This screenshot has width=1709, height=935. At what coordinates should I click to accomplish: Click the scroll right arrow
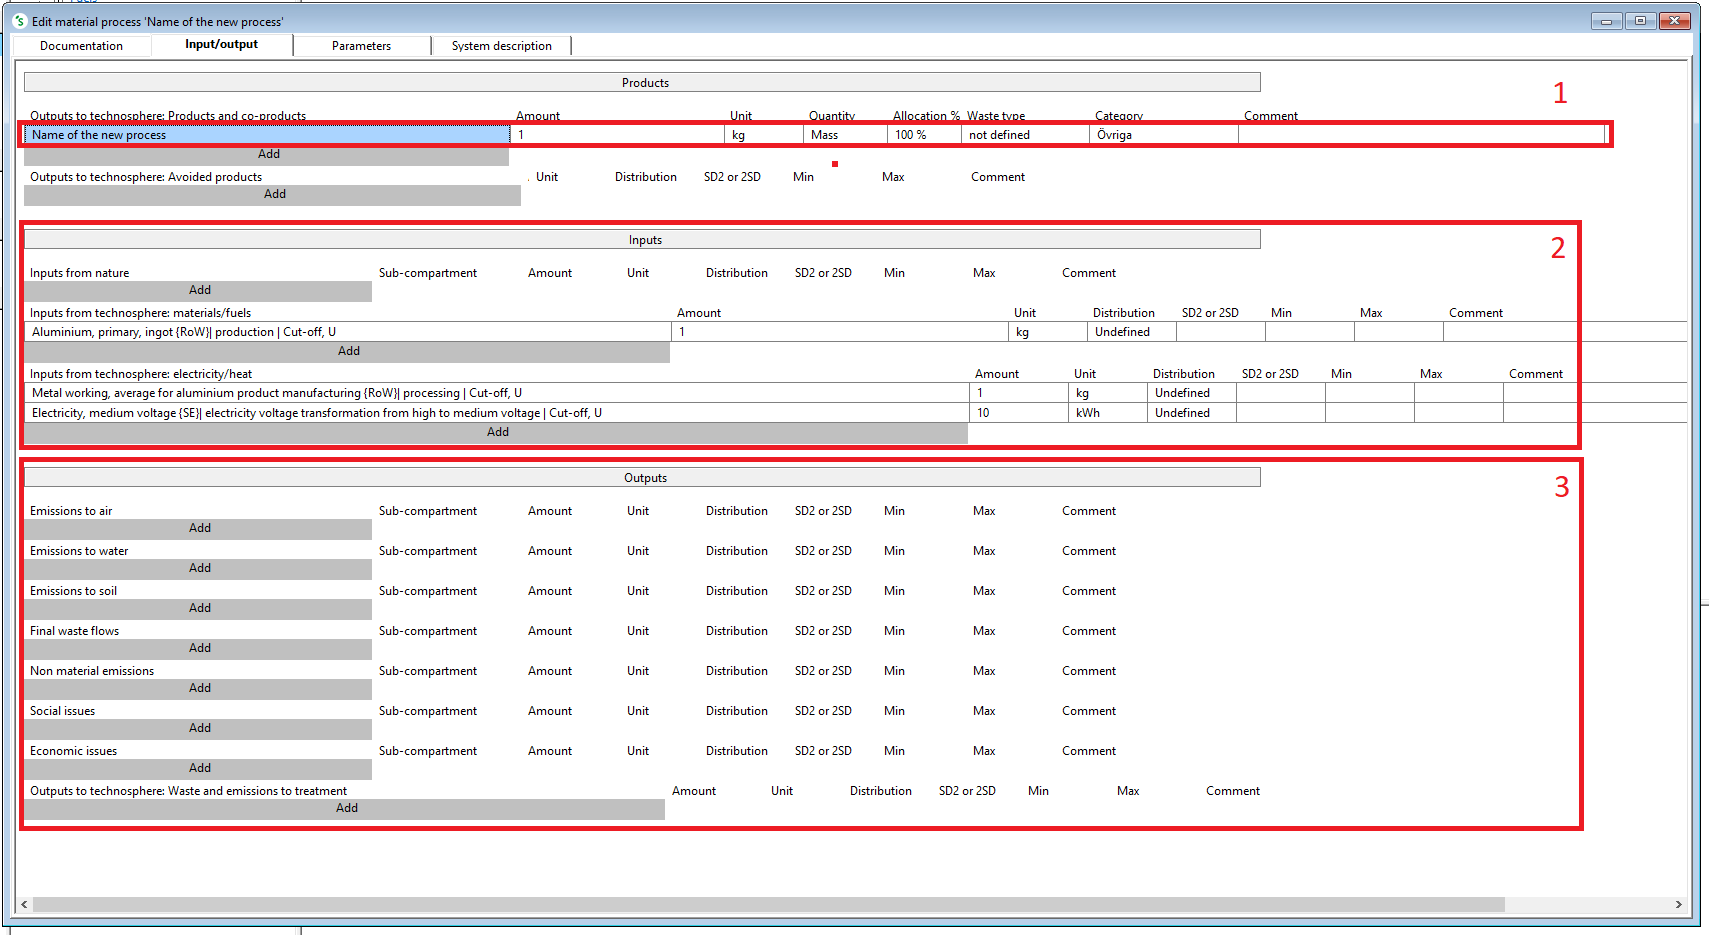click(1679, 904)
